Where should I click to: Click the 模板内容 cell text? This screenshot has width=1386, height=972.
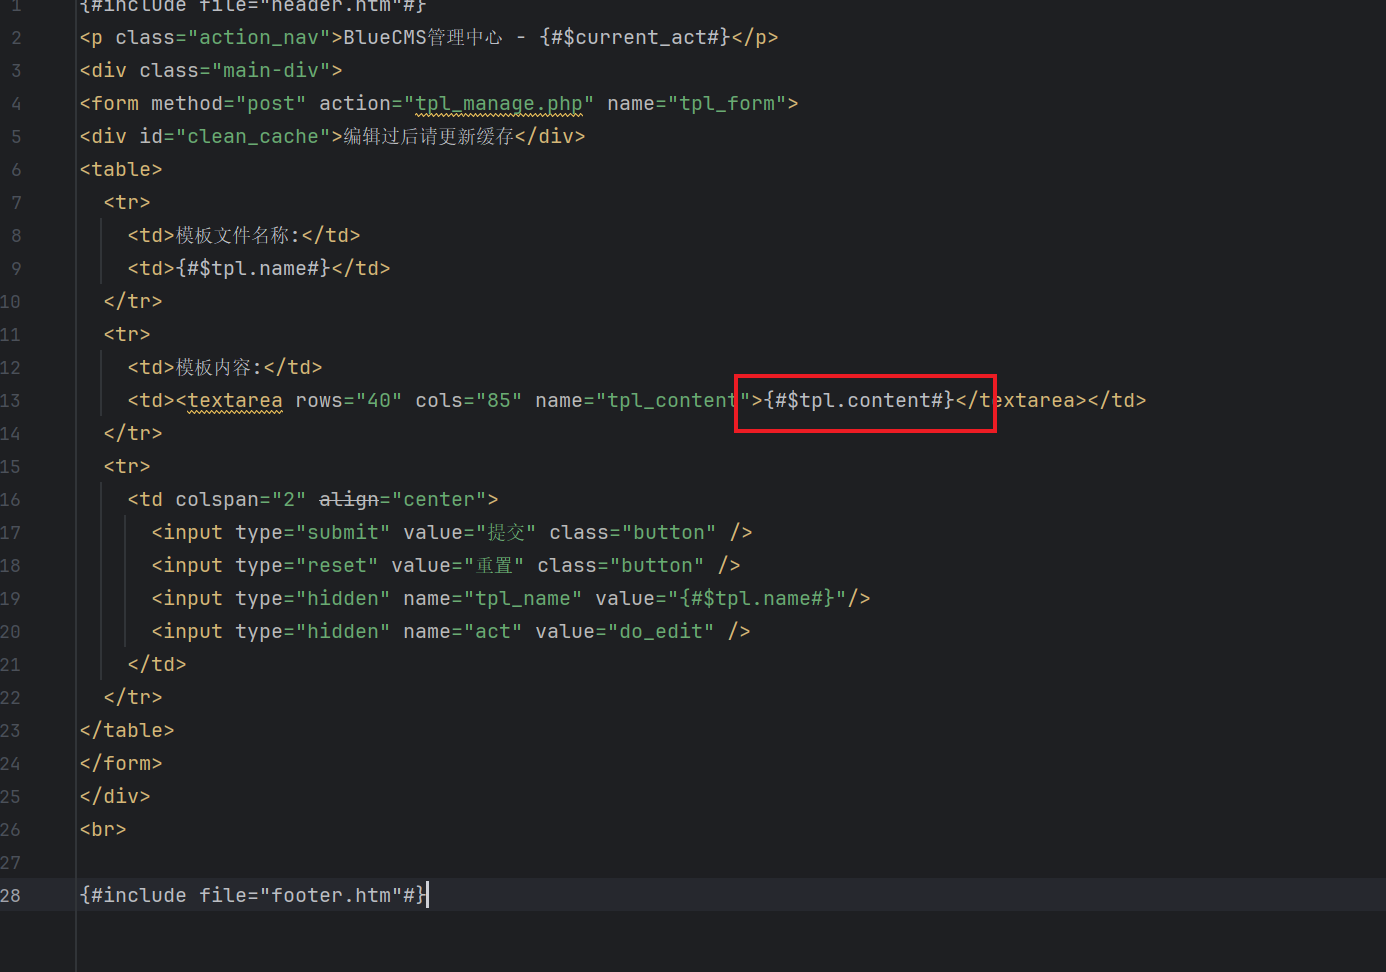tap(214, 368)
